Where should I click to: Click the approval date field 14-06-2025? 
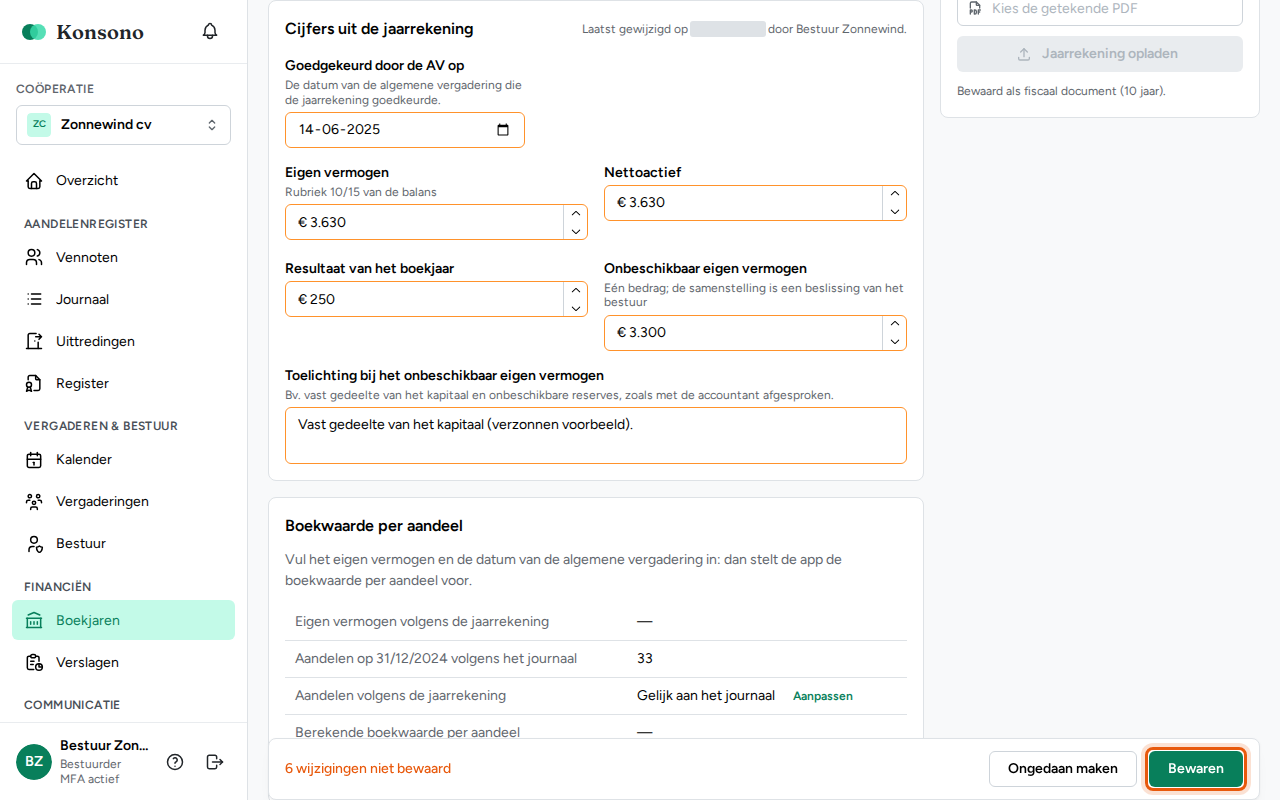tap(405, 130)
